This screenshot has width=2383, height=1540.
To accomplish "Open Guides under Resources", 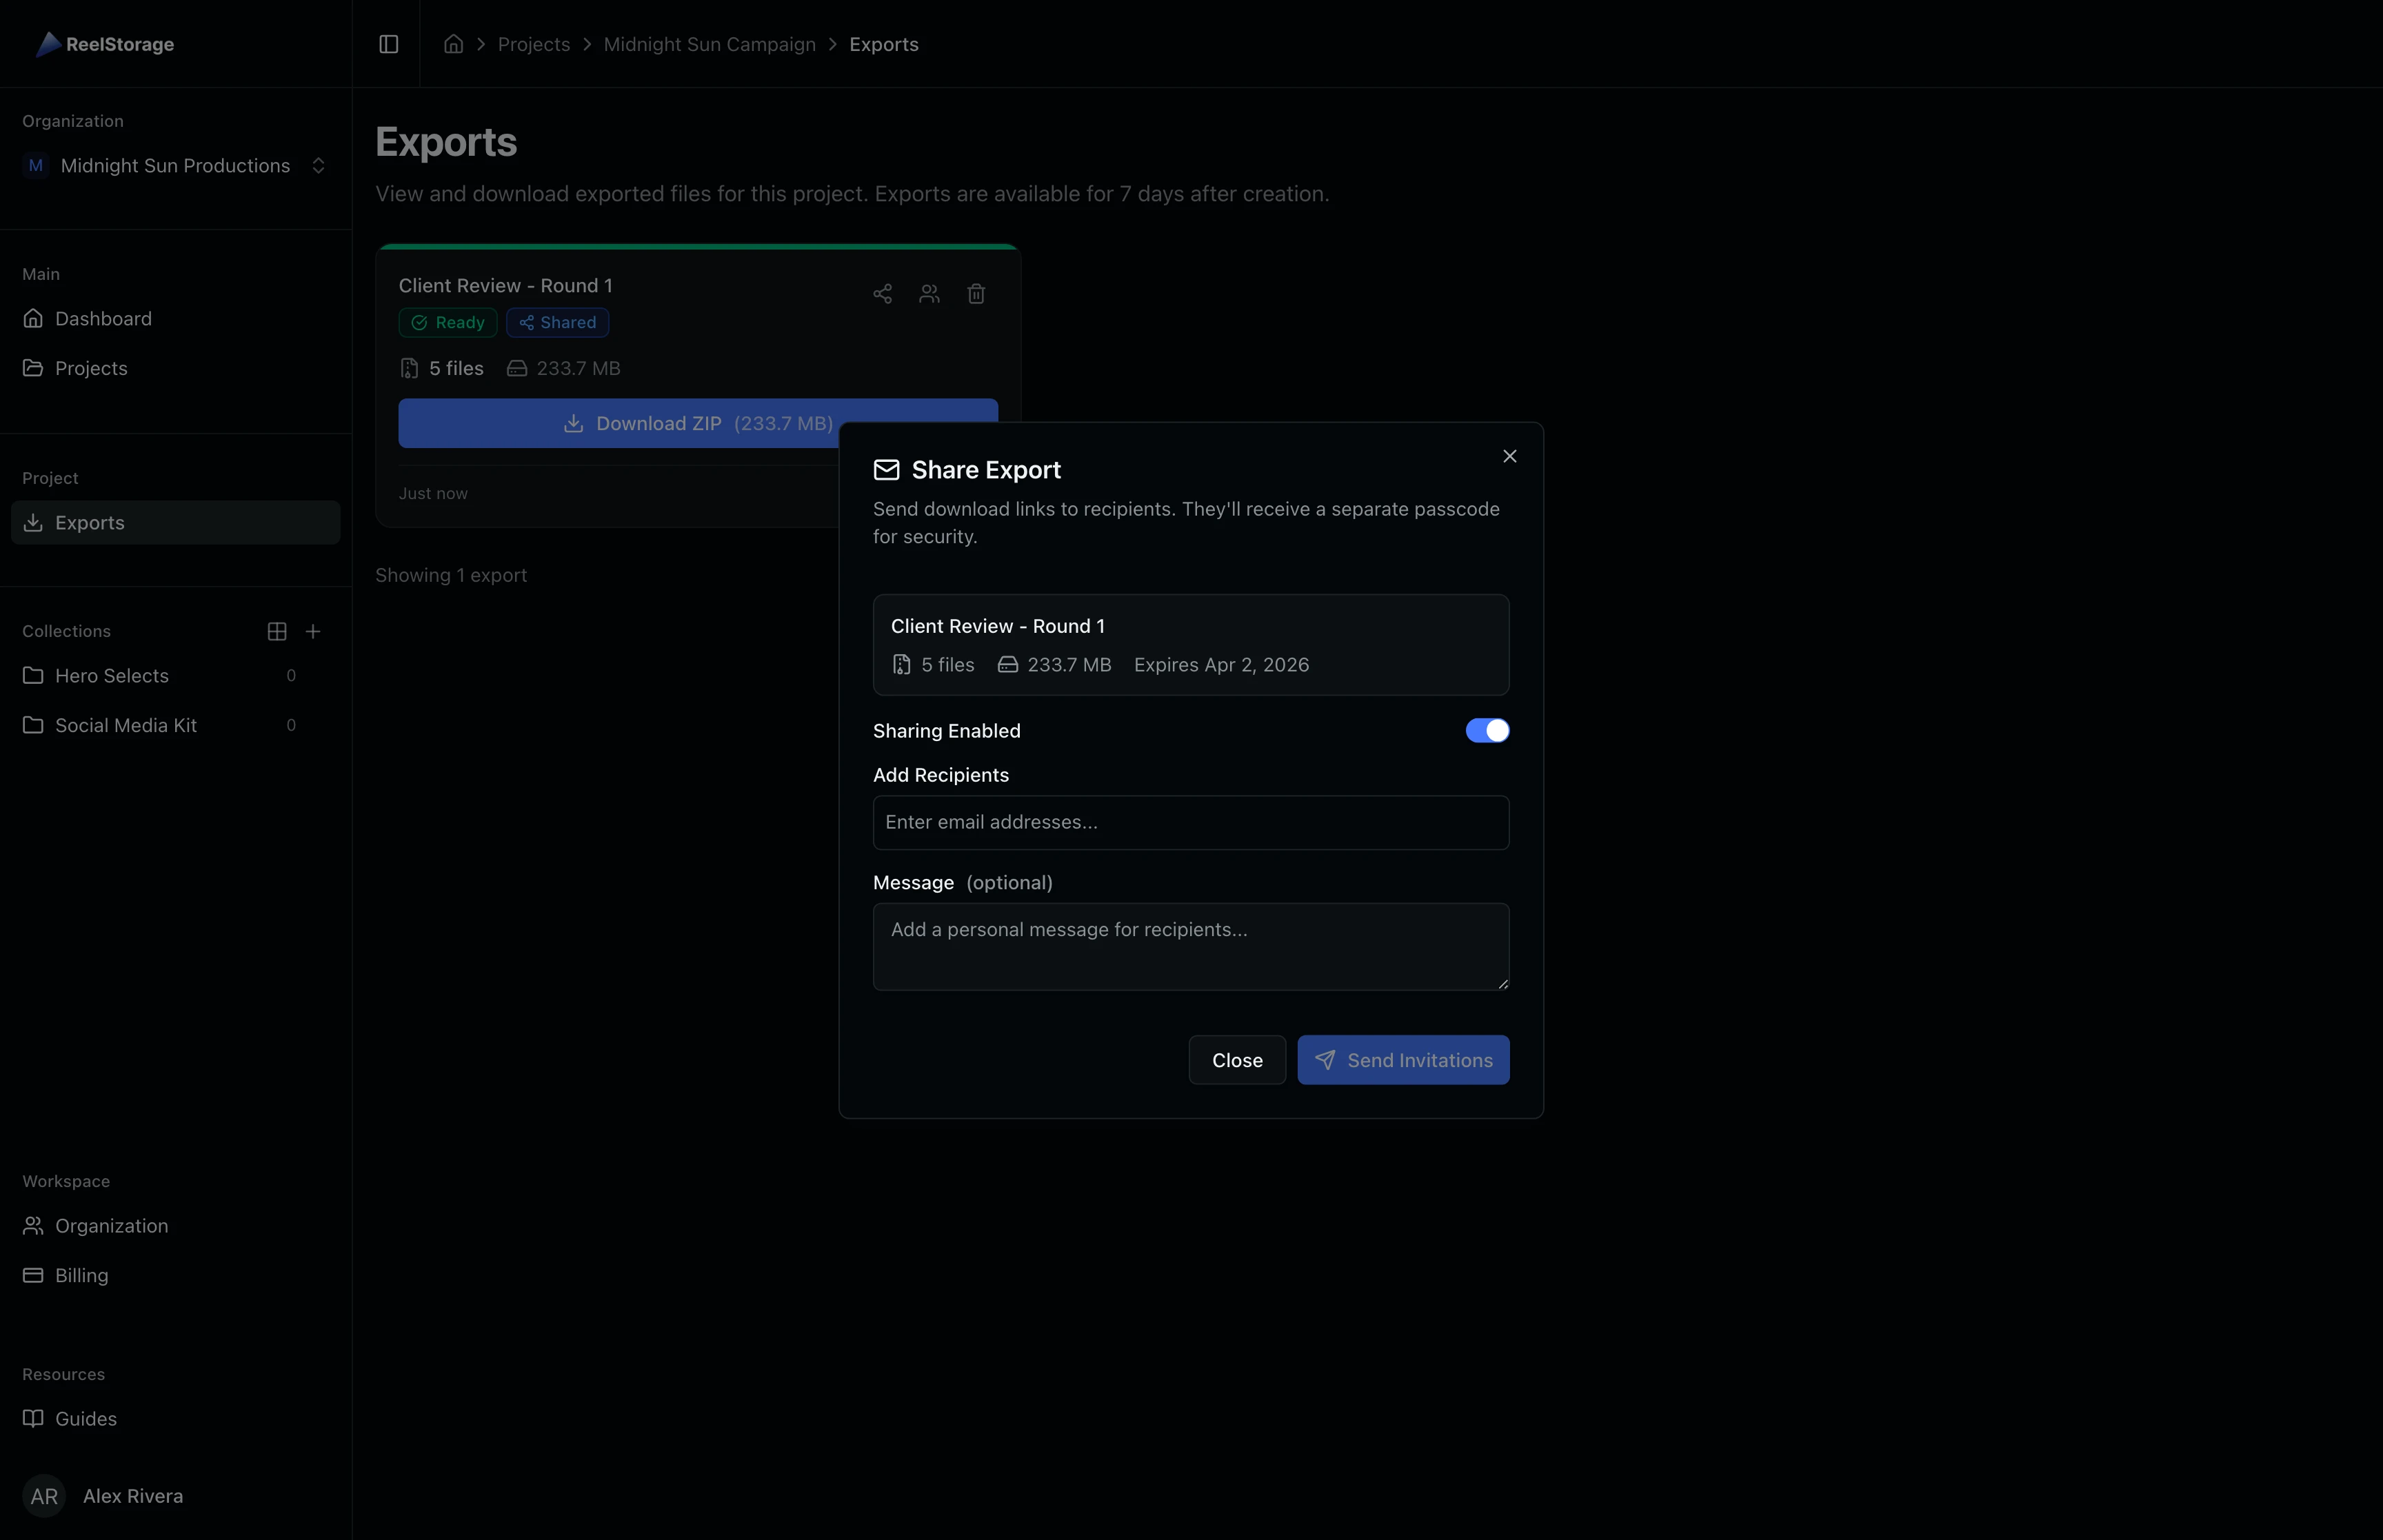I will [85, 1419].
